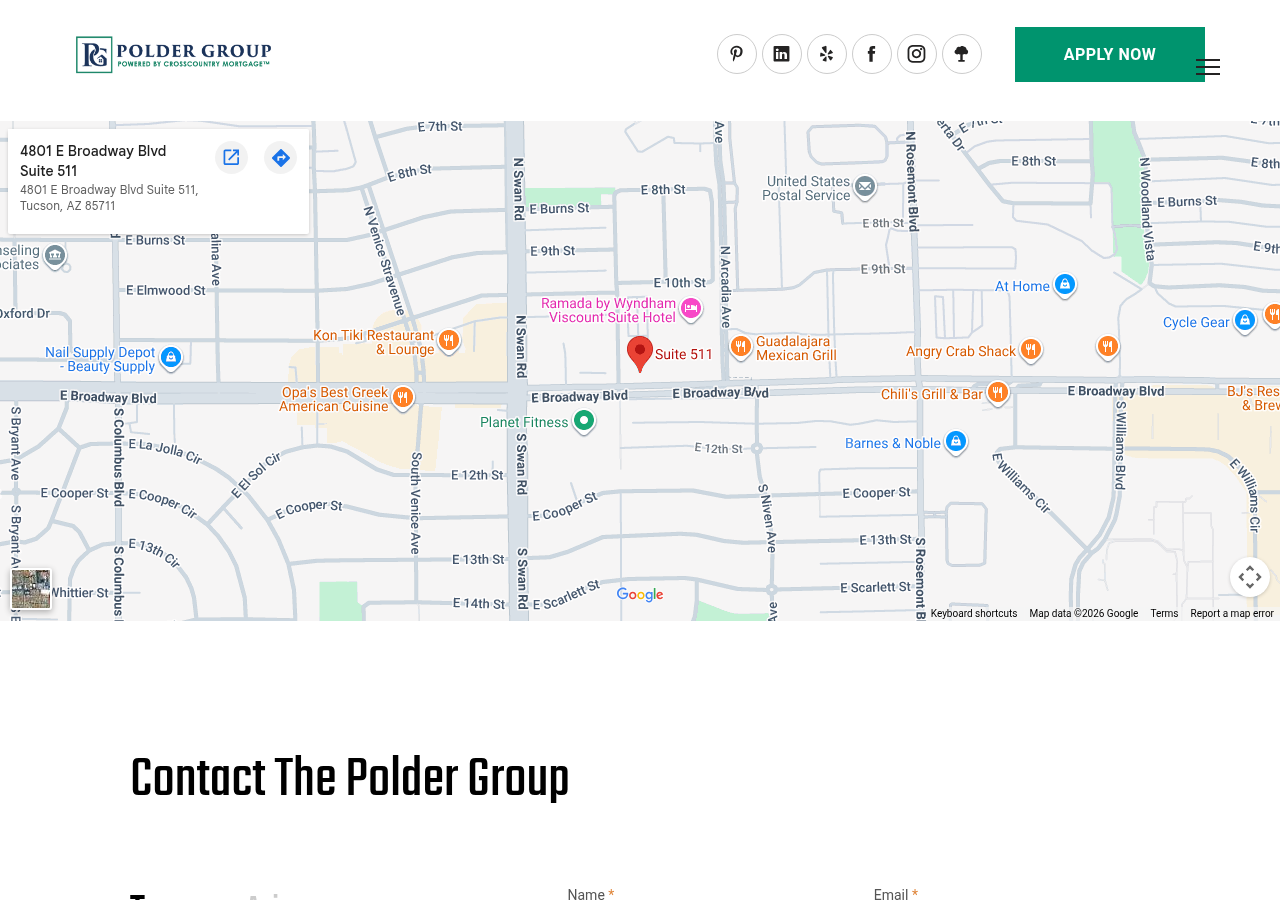Click the Contact The Polder Group heading

point(350,780)
